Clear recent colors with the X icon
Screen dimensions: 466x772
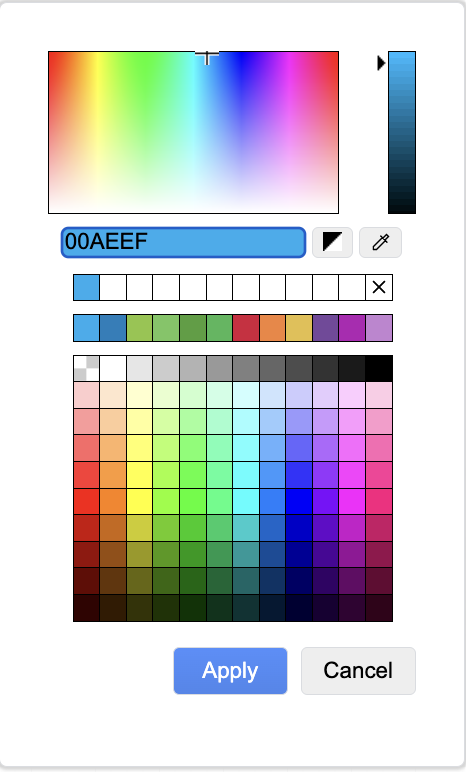[x=379, y=287]
